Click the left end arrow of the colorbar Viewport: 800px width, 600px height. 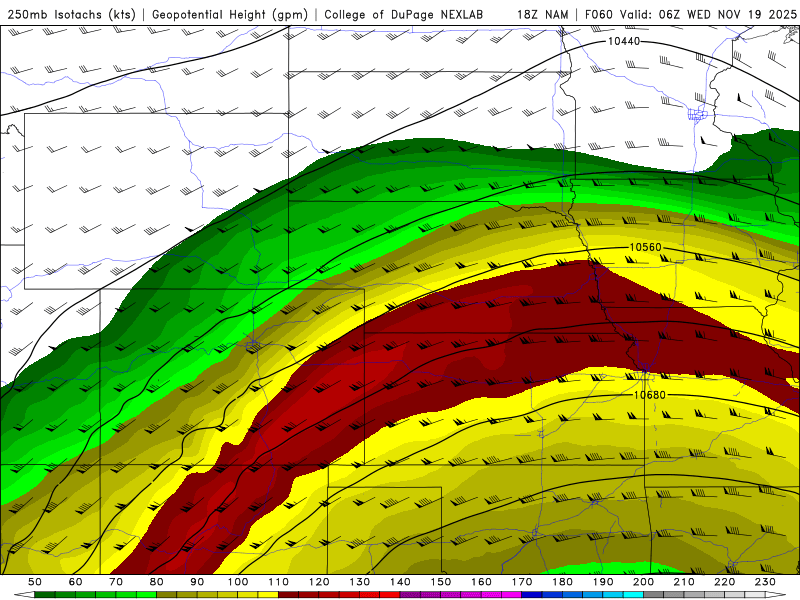click(x=24, y=595)
